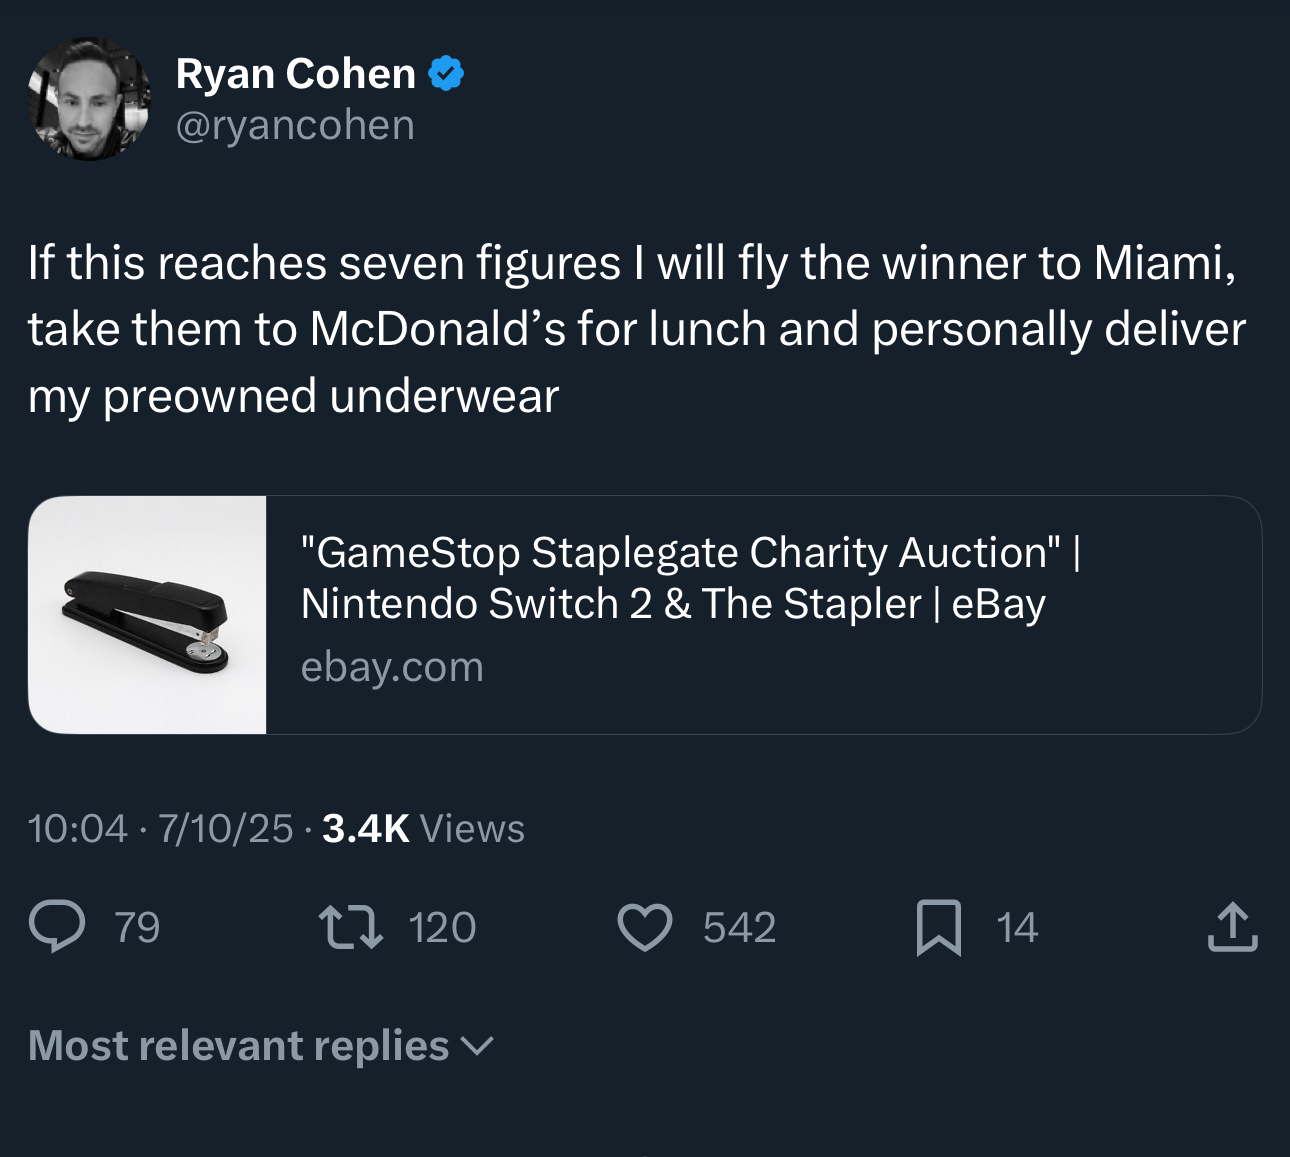Viewport: 1290px width, 1157px height.
Task: Tap the retweet arrows icon
Action: (350, 927)
